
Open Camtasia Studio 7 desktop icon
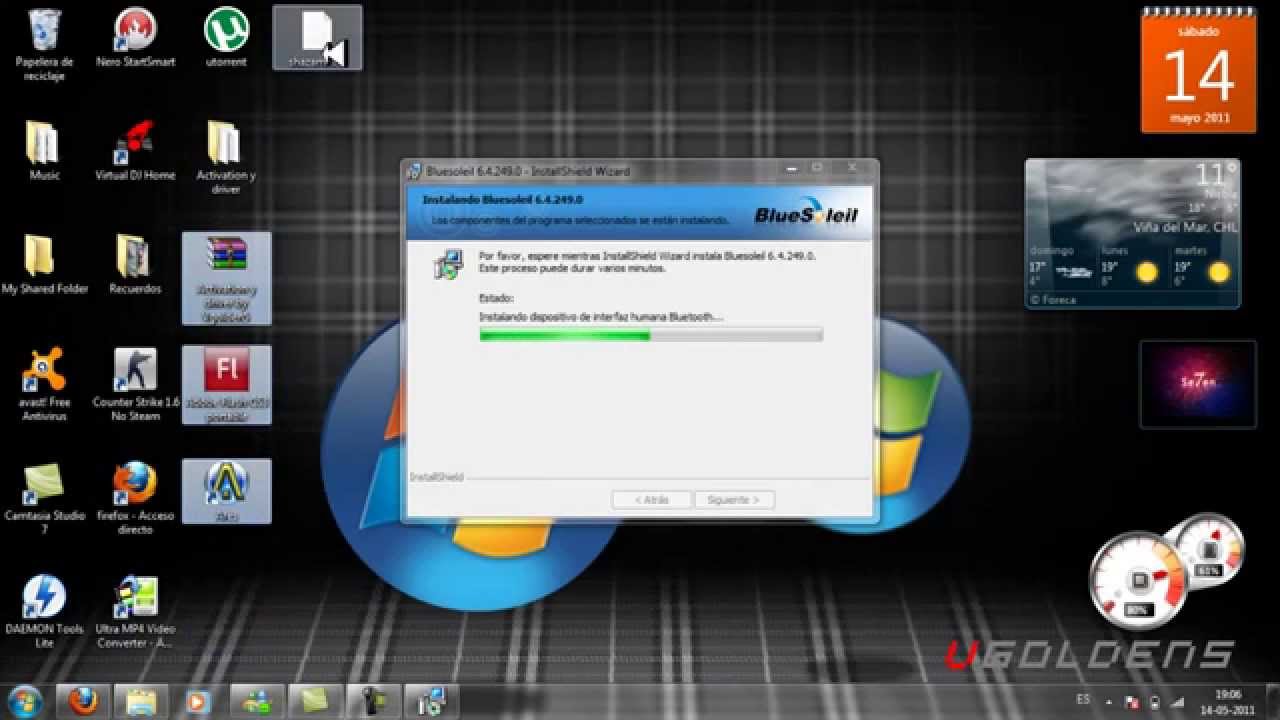[x=44, y=498]
